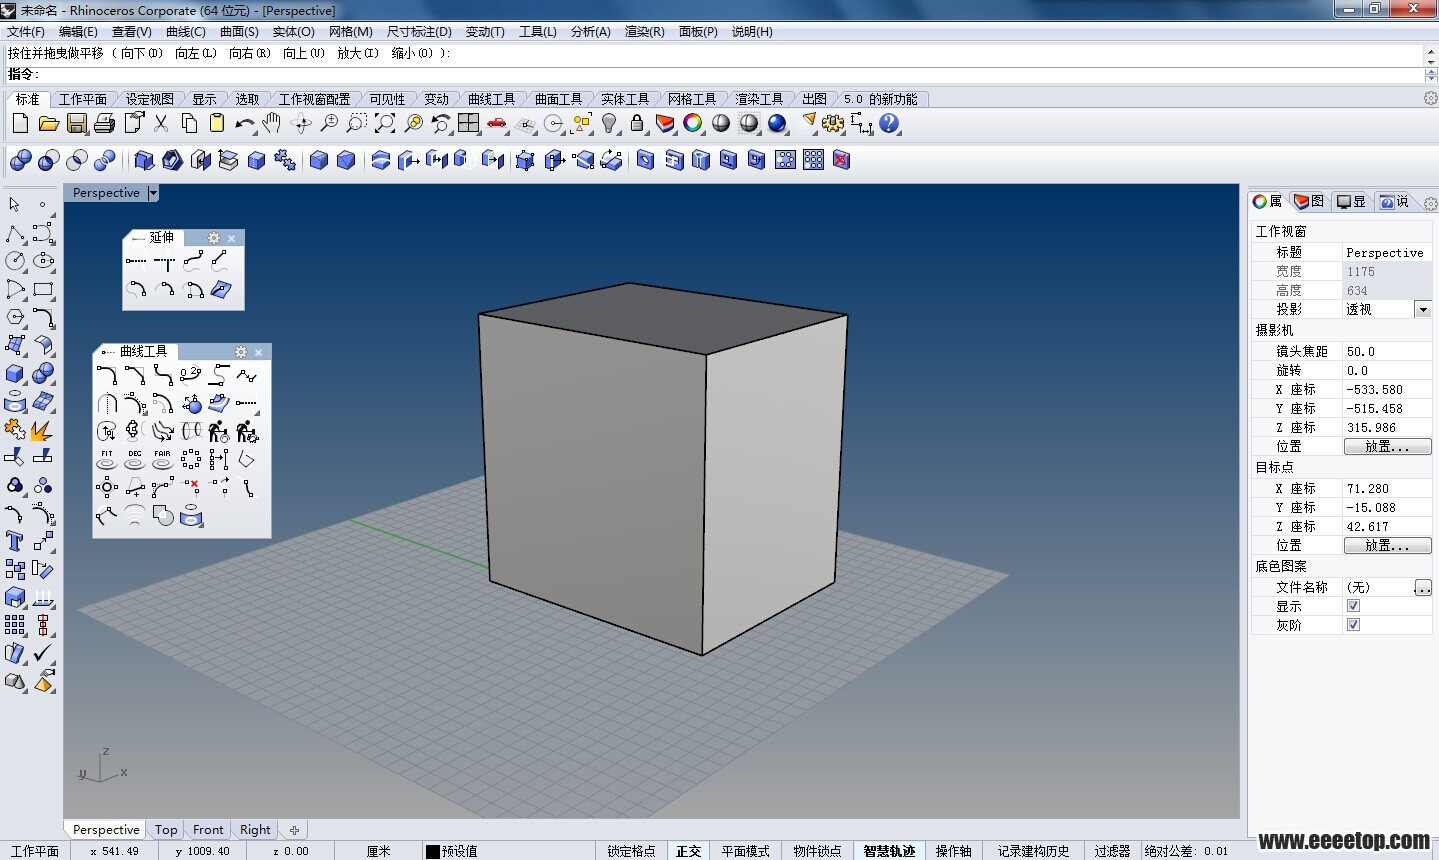
Task: Click the ... browse button beside 文件名称
Action: point(1423,588)
